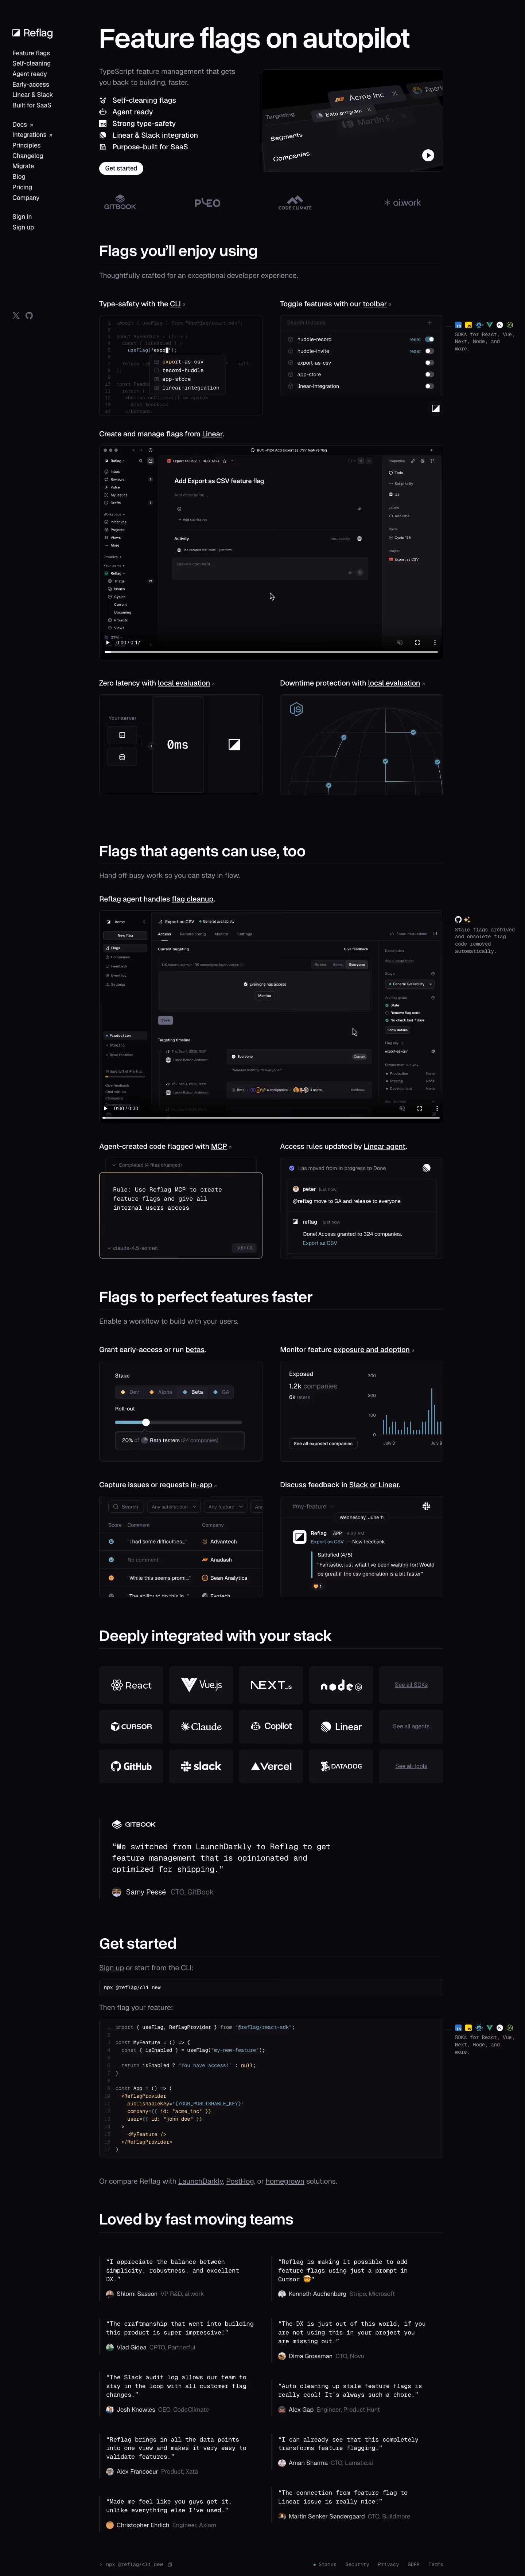Select the Beta stage option
The height and width of the screenshot is (2576, 525).
click(192, 1392)
